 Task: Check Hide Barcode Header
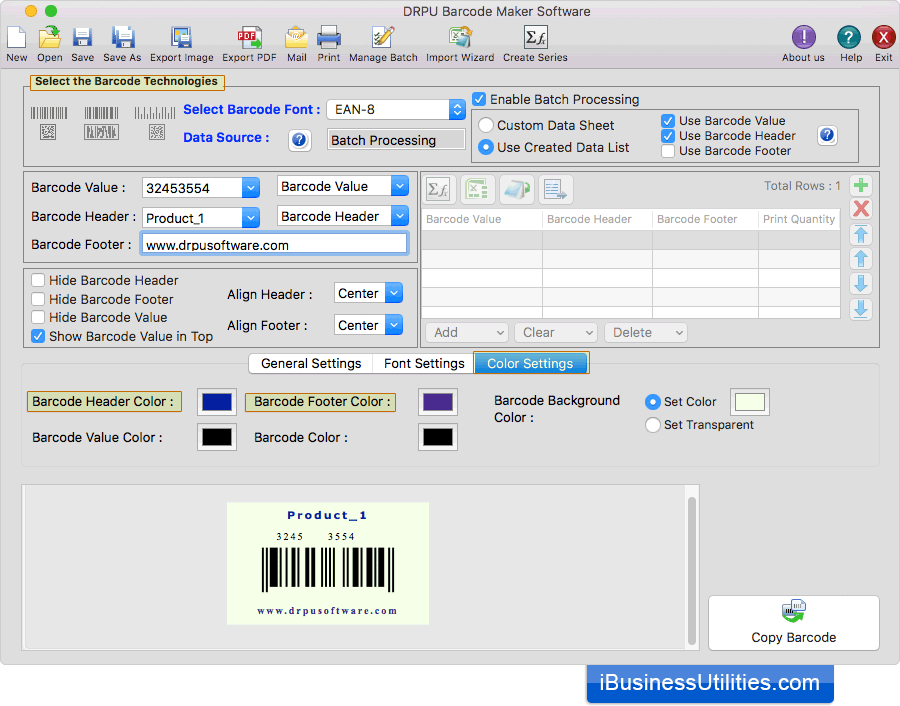38,280
